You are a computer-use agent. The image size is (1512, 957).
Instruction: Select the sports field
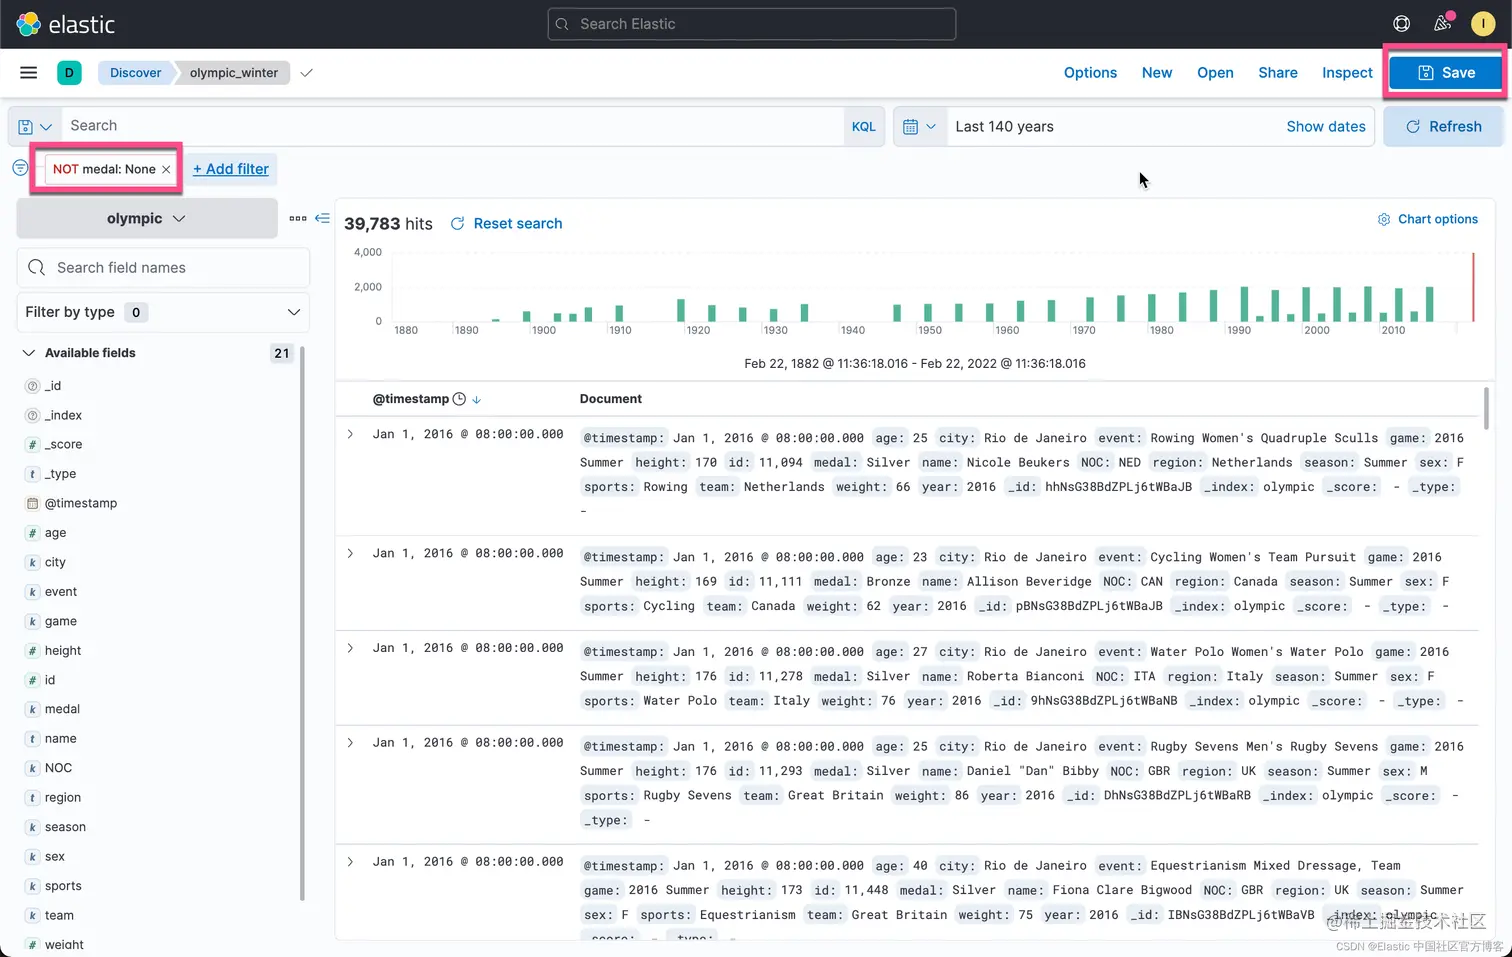click(63, 887)
